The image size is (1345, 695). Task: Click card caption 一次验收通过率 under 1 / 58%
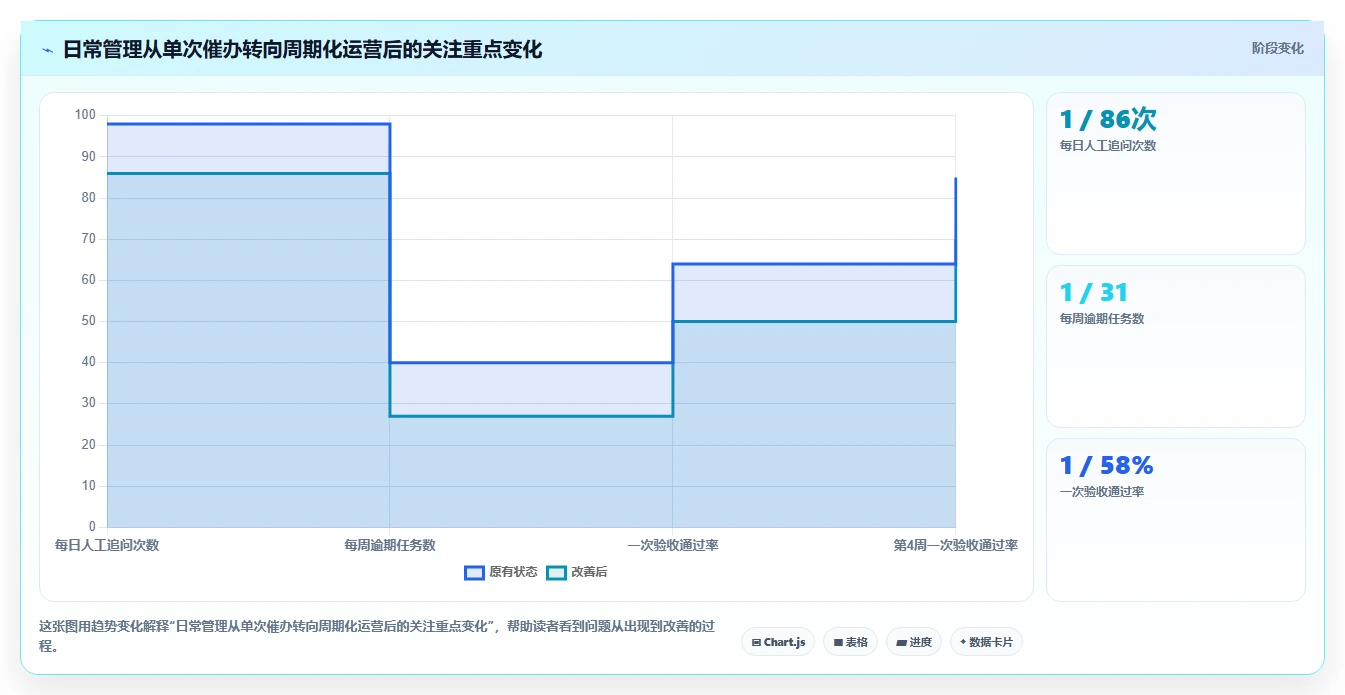1102,492
